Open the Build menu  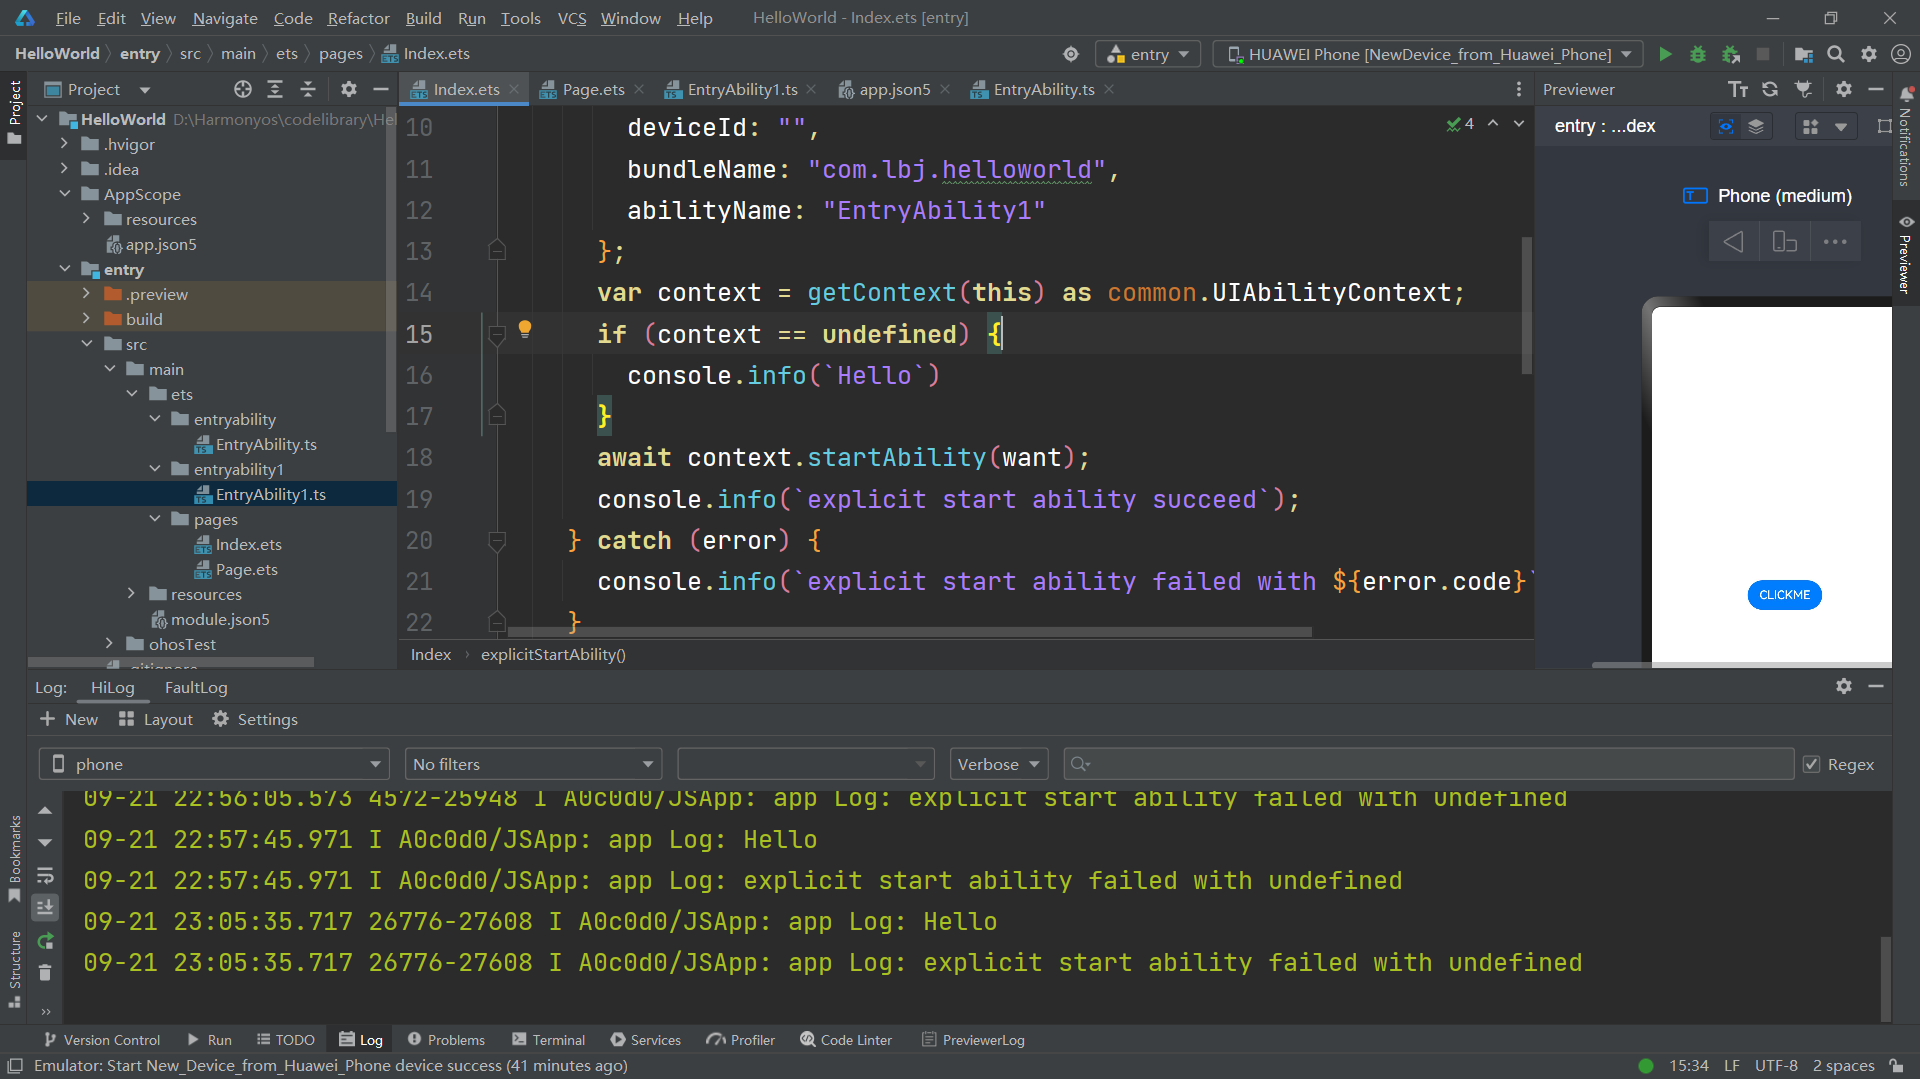click(423, 18)
